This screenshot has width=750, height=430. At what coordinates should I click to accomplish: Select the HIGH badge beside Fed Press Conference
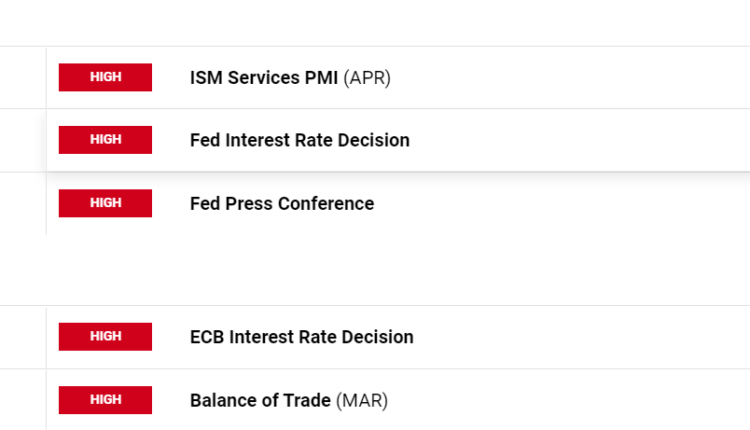105,203
